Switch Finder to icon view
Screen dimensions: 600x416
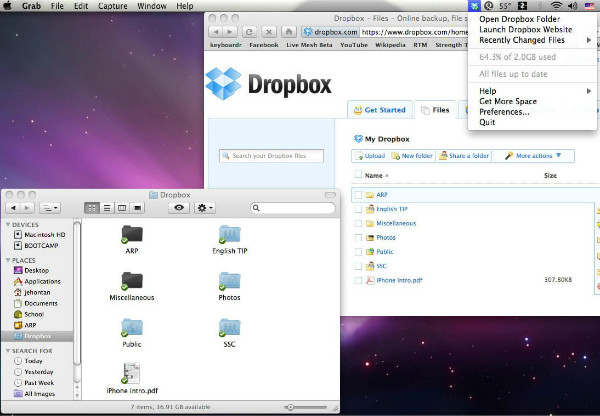pyautogui.click(x=92, y=208)
